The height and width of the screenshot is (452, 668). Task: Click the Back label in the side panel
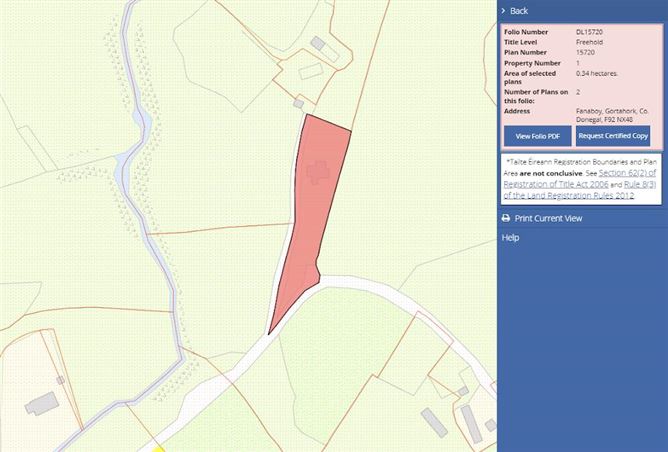tap(519, 11)
